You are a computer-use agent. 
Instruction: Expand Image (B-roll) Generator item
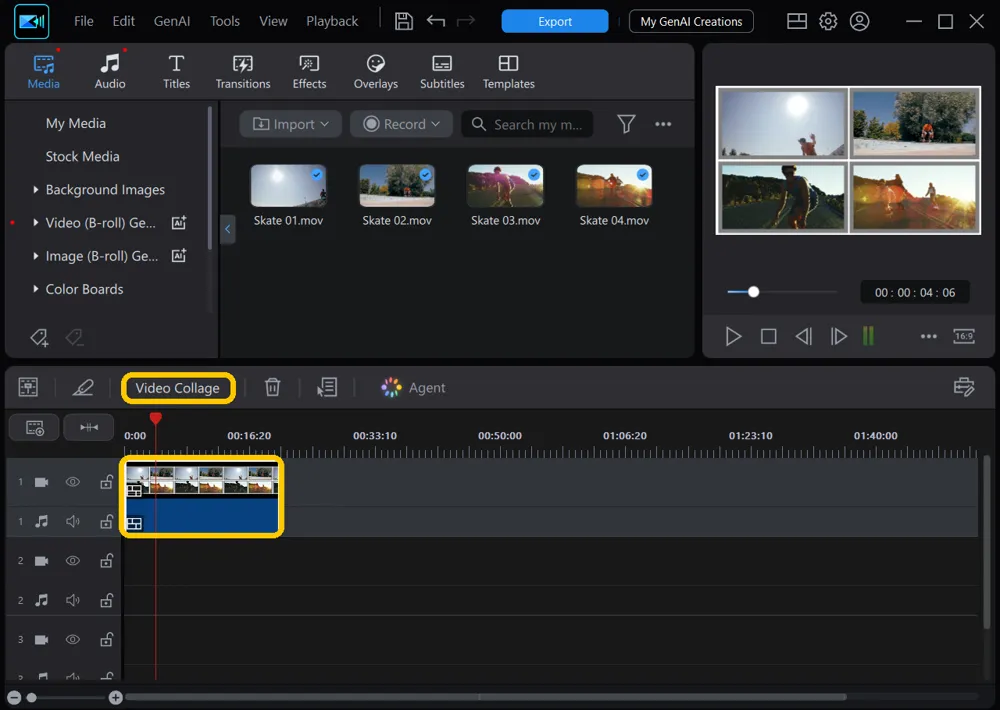tap(36, 256)
